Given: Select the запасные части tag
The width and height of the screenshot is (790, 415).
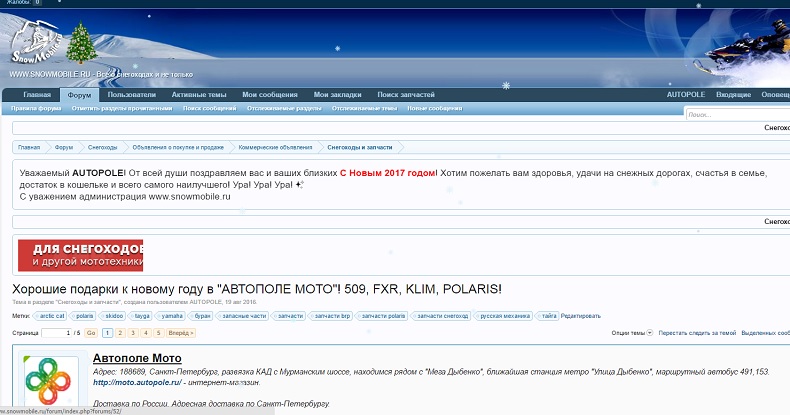Looking at the screenshot, I should pyautogui.click(x=242, y=316).
